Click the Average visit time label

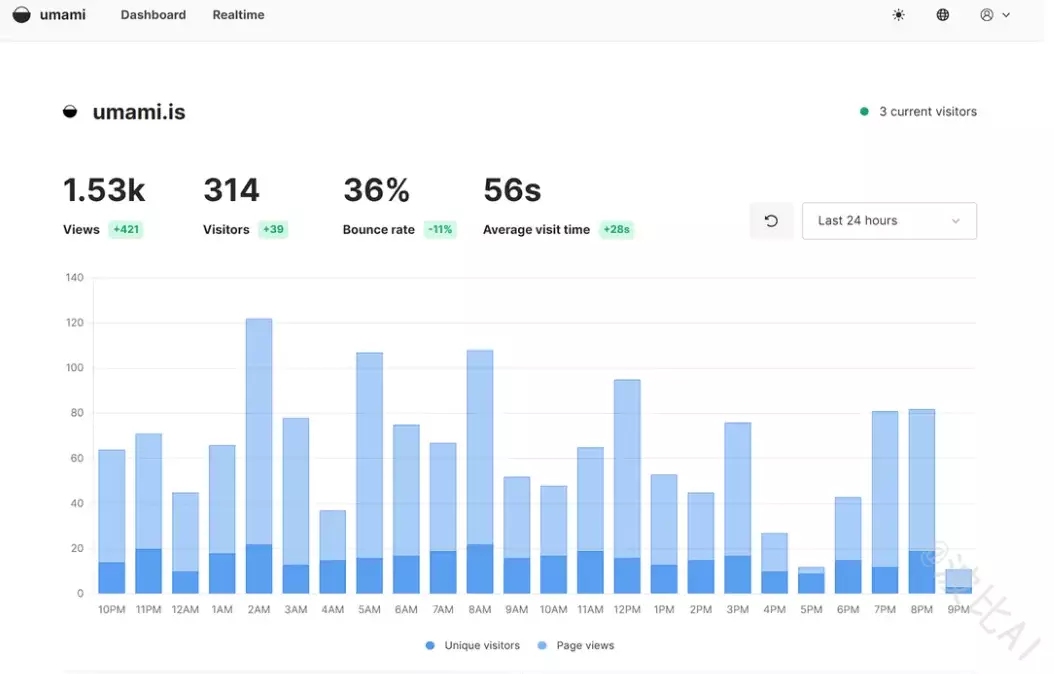coord(536,229)
